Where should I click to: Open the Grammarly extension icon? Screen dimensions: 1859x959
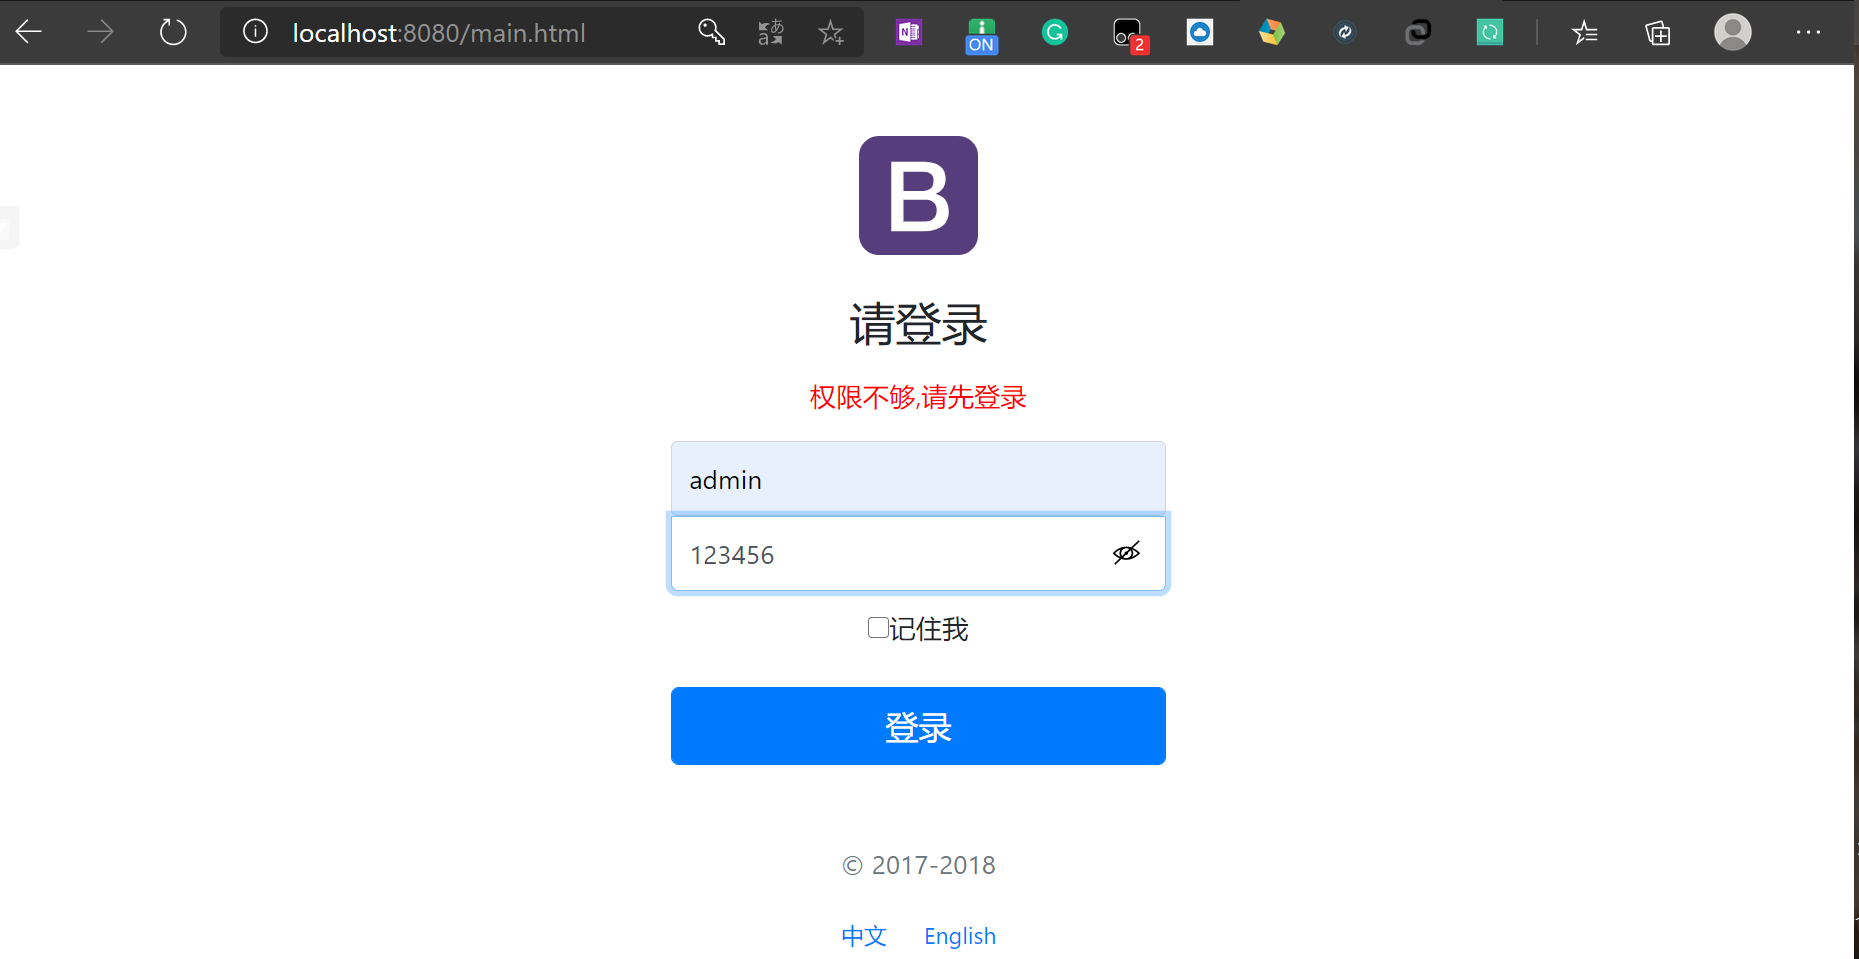1055,32
